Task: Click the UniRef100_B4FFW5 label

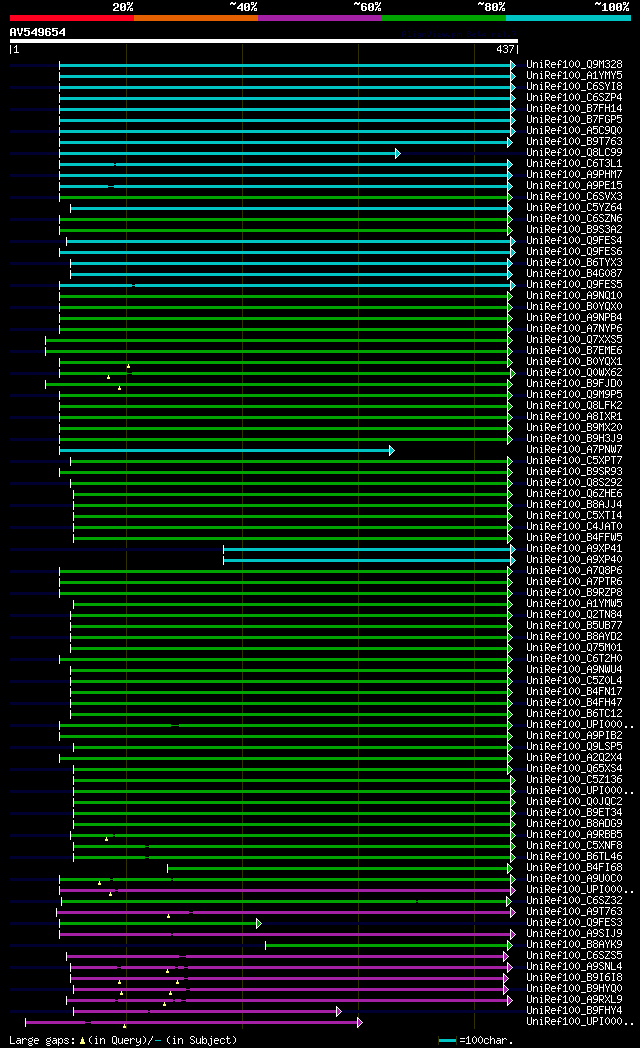Action: 574,538
